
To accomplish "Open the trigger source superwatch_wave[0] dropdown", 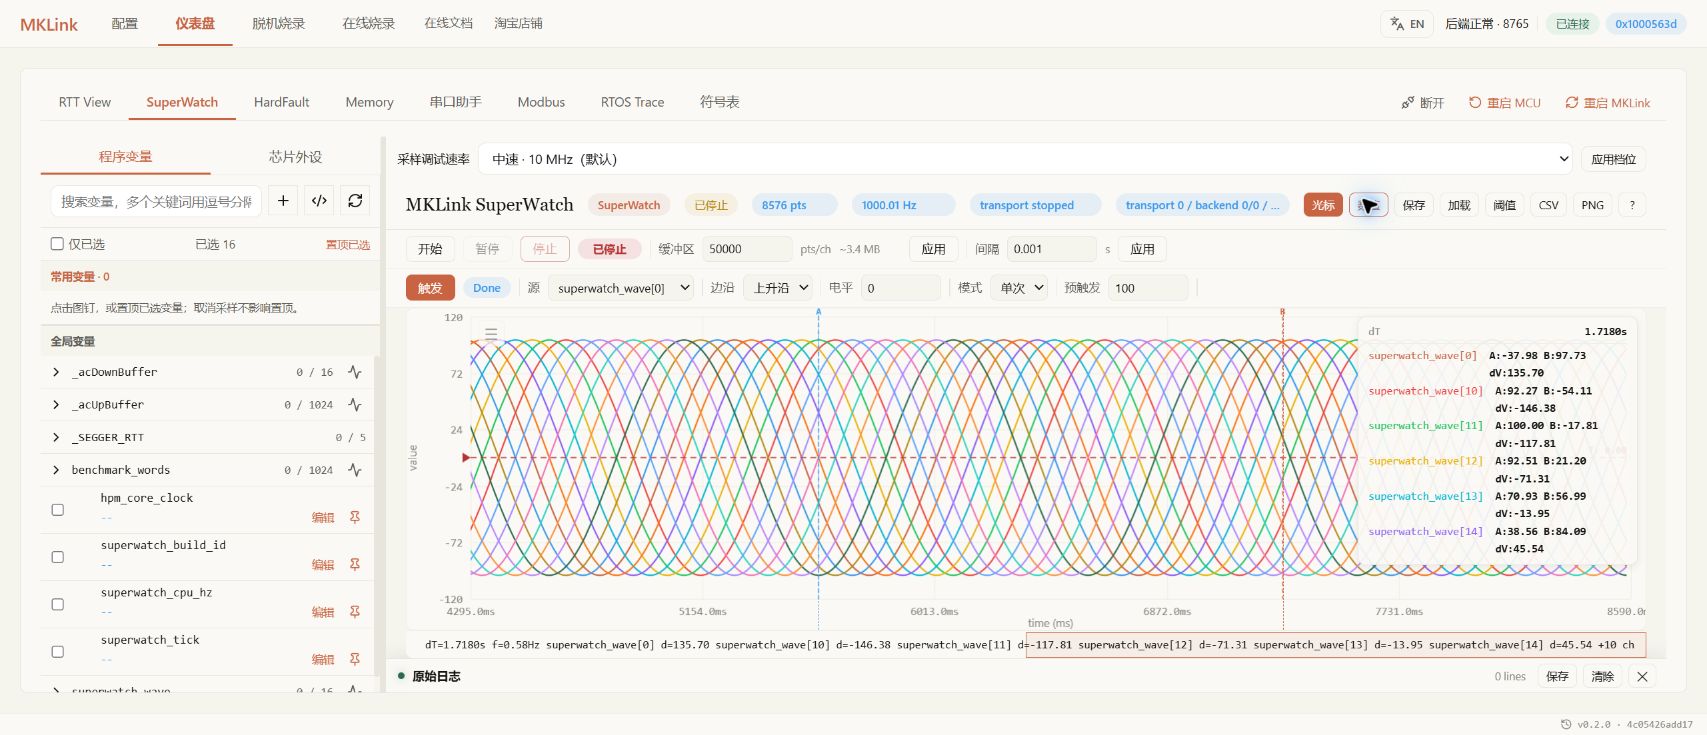I will pyautogui.click(x=621, y=288).
